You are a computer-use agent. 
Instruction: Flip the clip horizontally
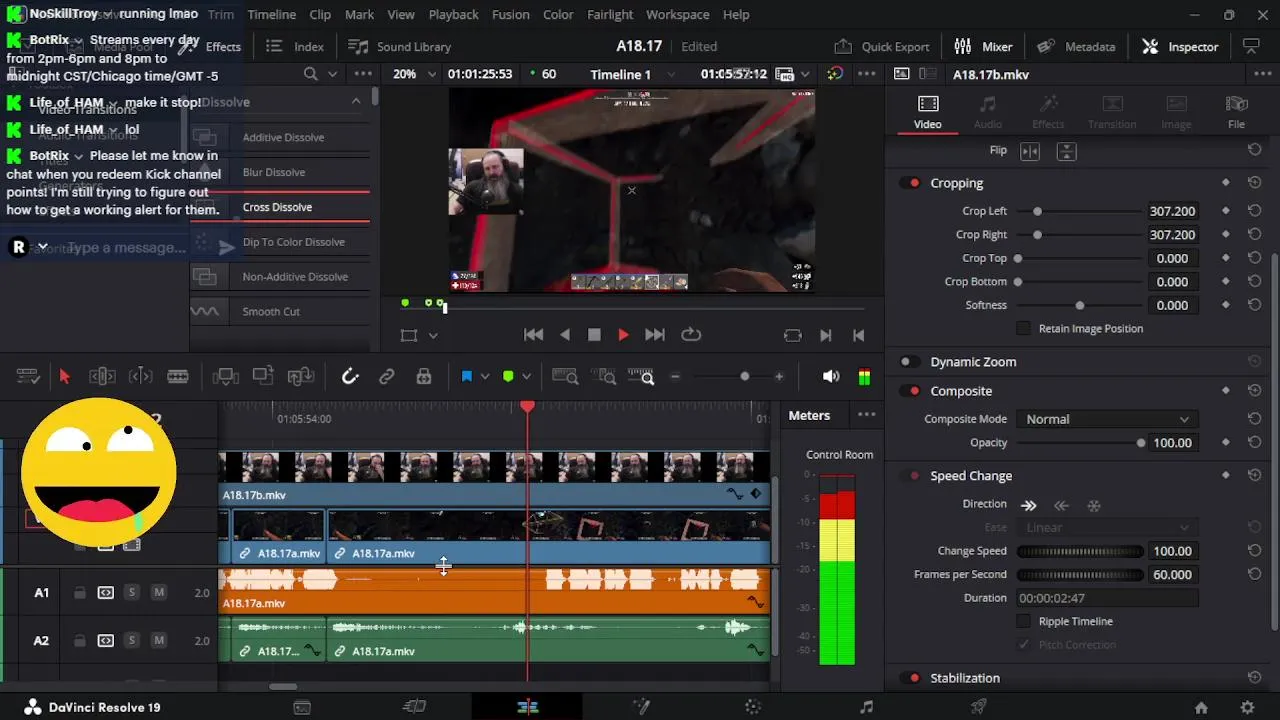click(1030, 151)
